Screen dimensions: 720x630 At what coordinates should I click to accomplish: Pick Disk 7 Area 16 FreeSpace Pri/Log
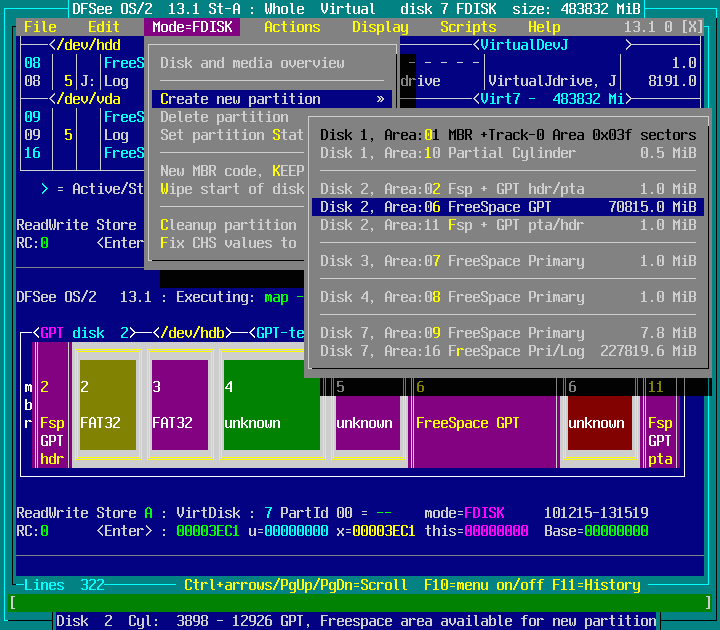coord(508,351)
